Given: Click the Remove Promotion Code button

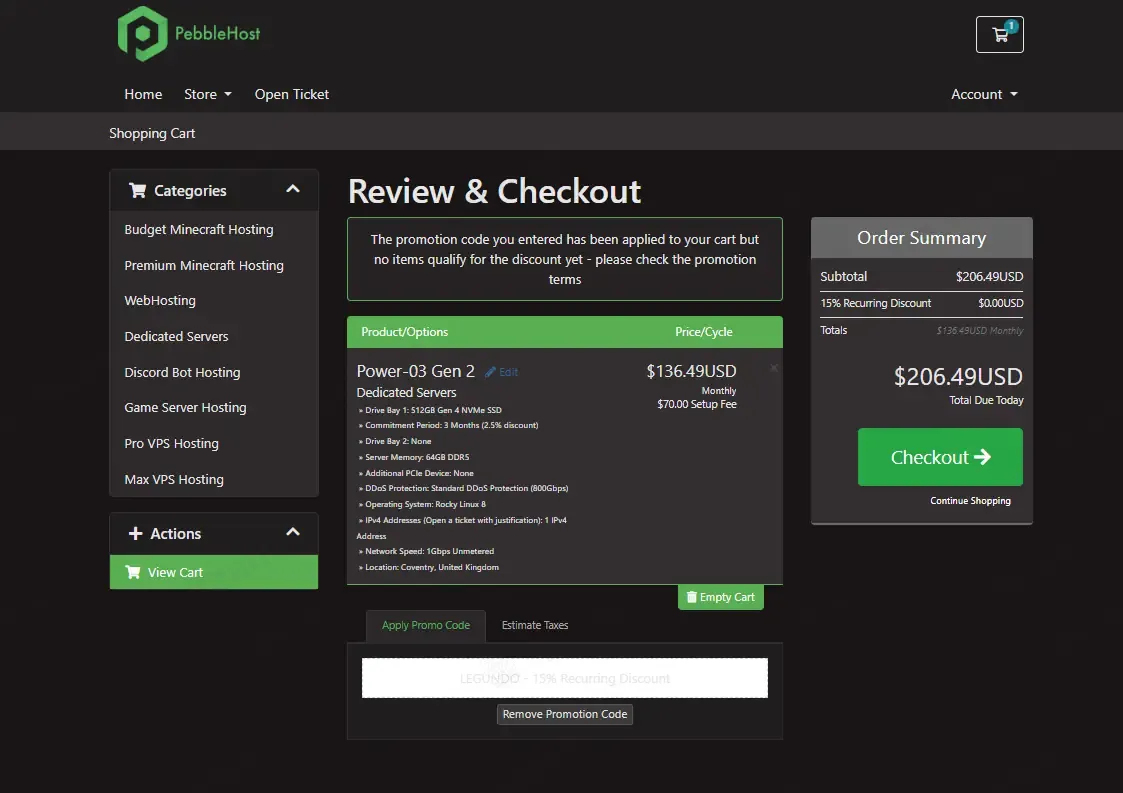Looking at the screenshot, I should 565,714.
